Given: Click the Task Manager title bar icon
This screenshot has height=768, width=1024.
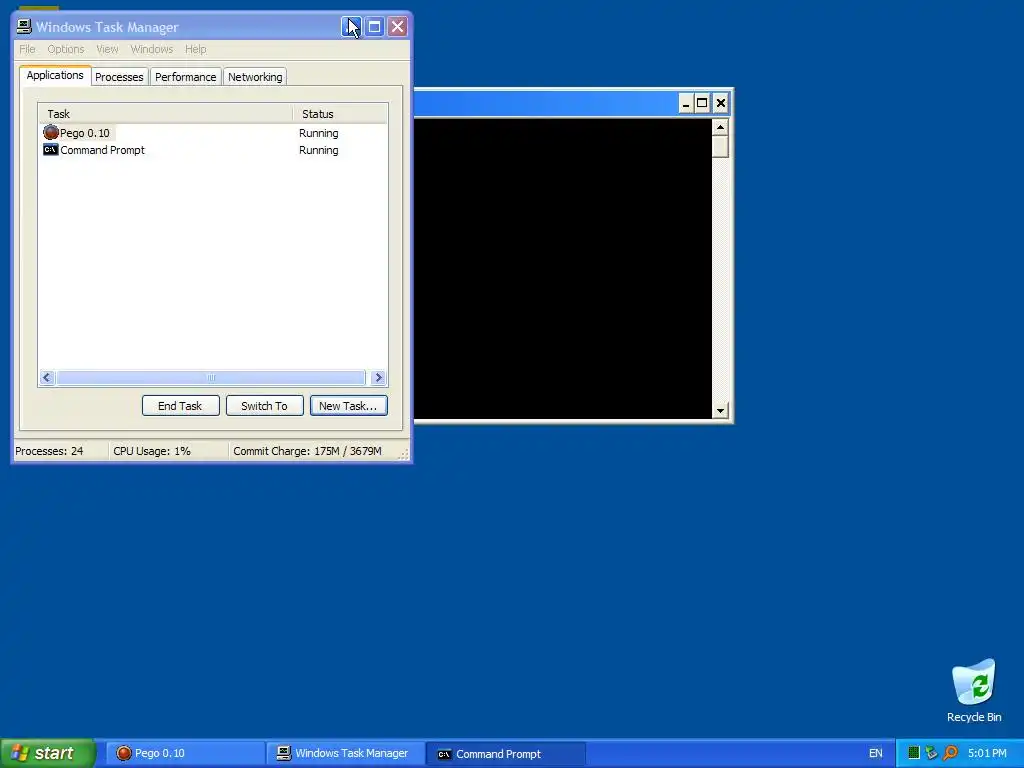Looking at the screenshot, I should 24,27.
